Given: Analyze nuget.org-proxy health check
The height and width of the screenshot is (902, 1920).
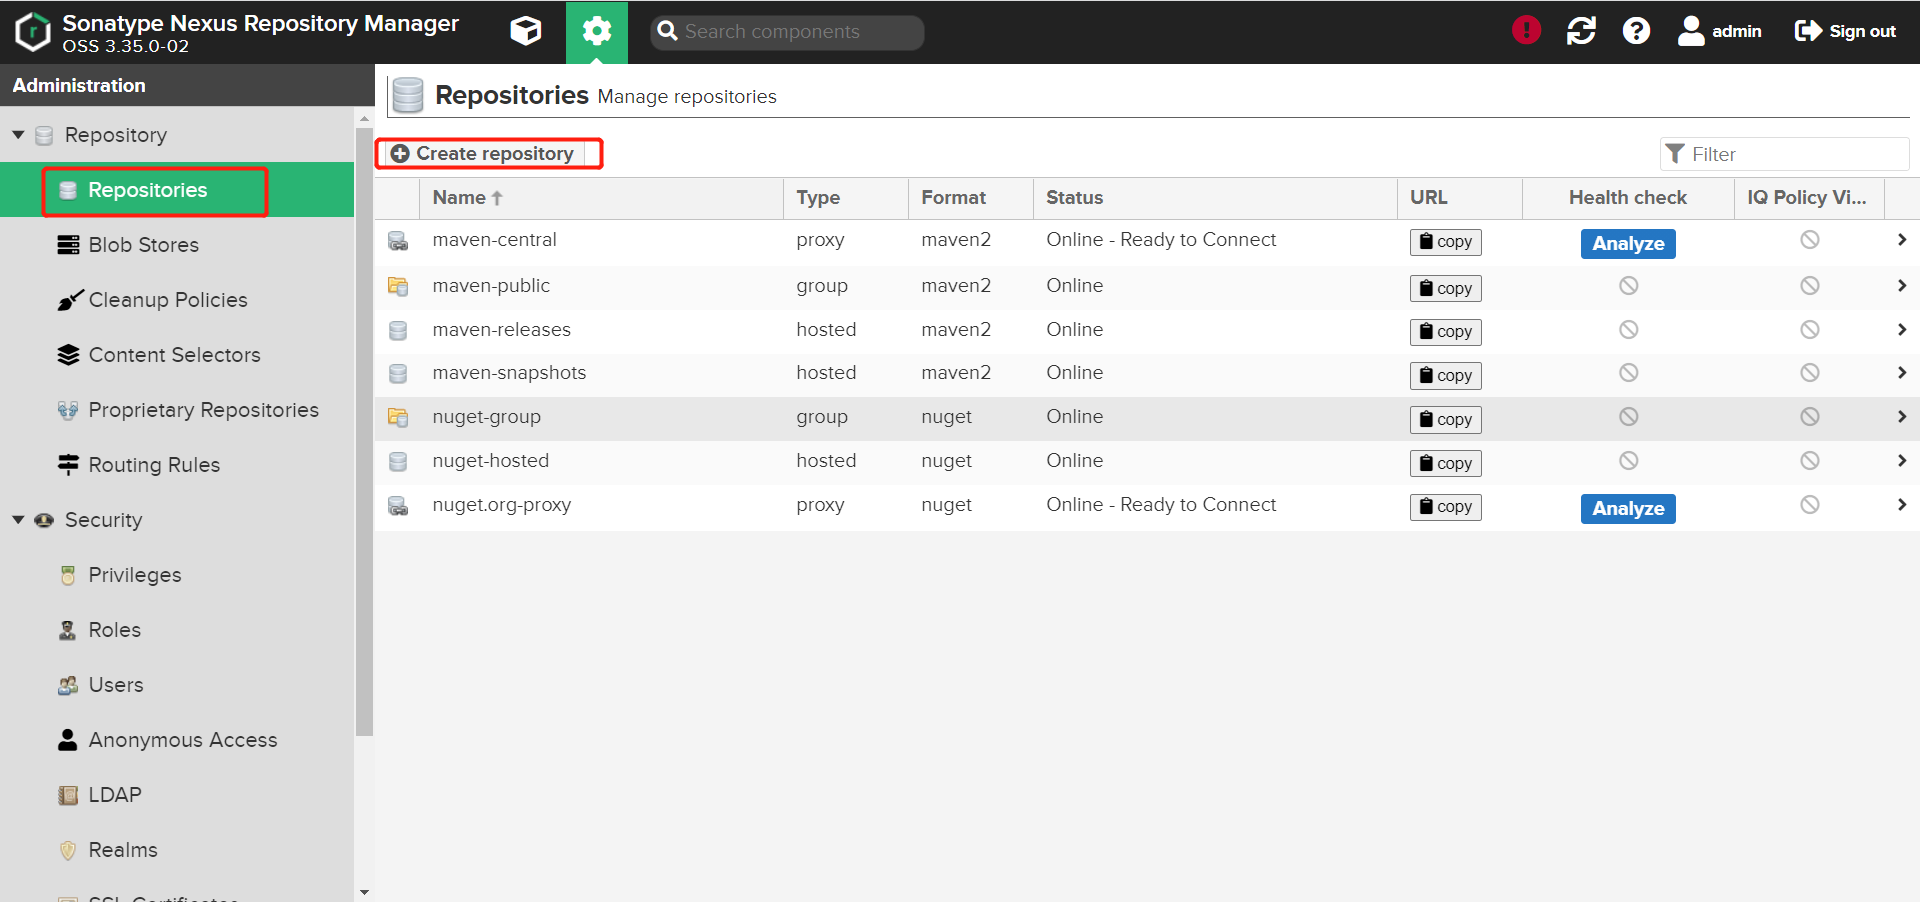Looking at the screenshot, I should 1628,508.
